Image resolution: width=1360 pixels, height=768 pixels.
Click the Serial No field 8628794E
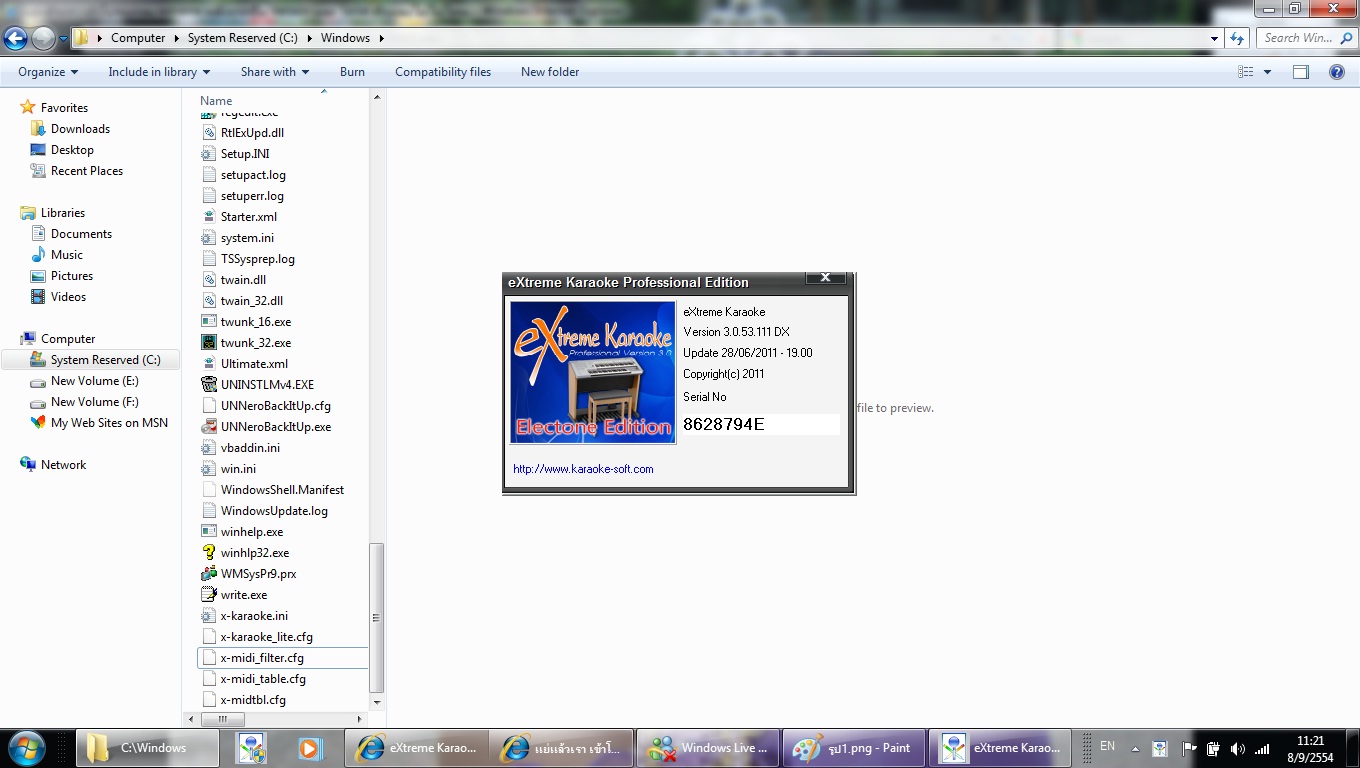click(760, 424)
